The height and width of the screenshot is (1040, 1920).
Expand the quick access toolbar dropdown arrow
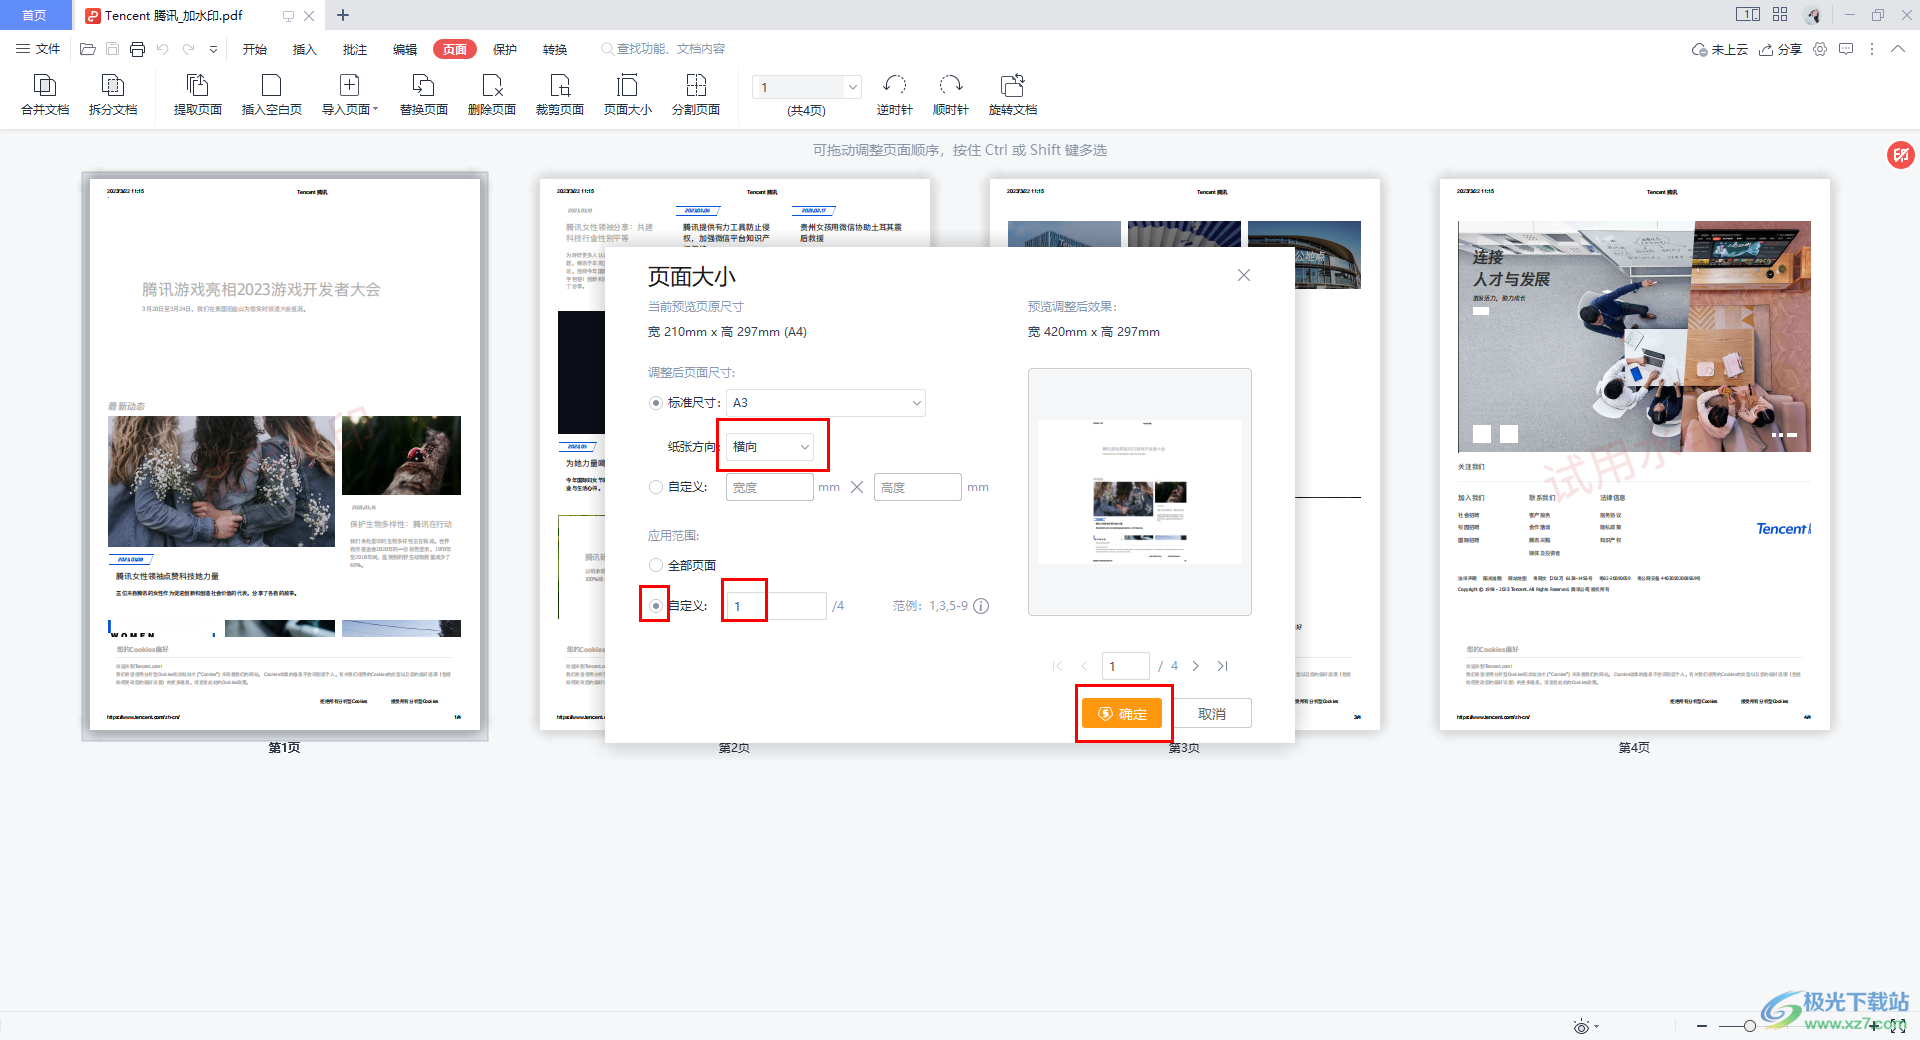point(213,49)
